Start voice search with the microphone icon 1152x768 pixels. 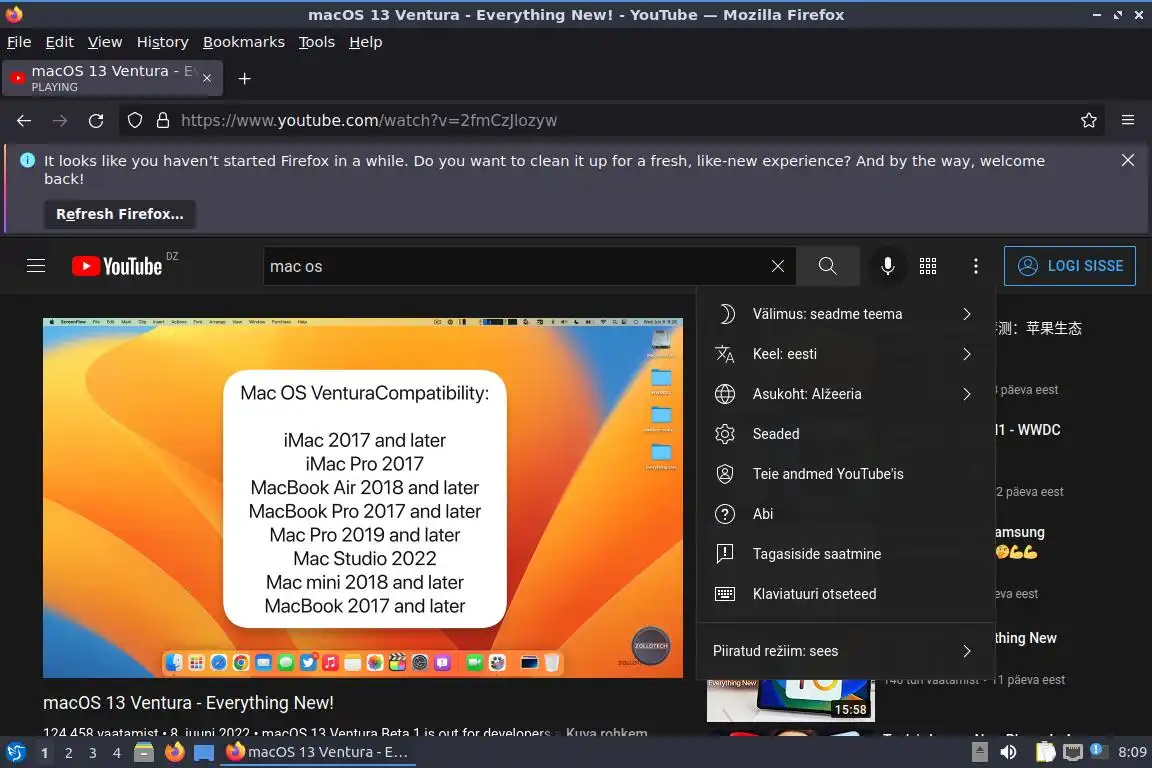888,266
